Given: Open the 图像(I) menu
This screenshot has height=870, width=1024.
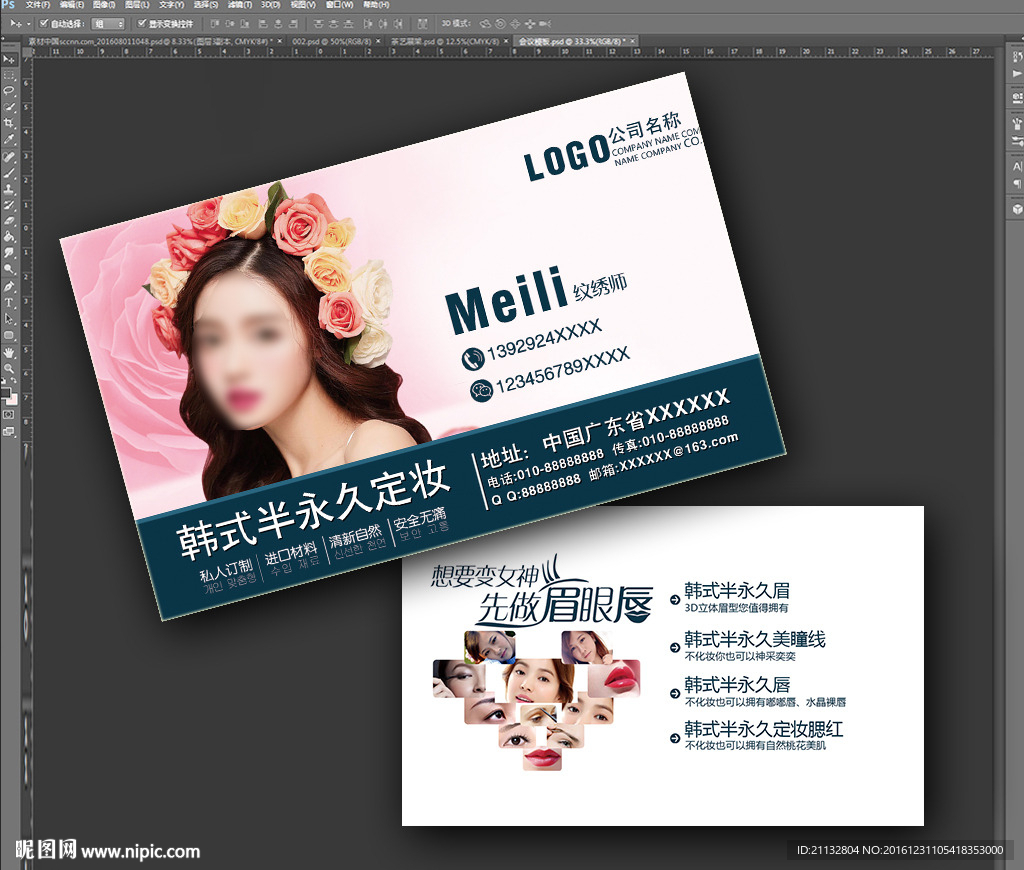Looking at the screenshot, I should 104,5.
